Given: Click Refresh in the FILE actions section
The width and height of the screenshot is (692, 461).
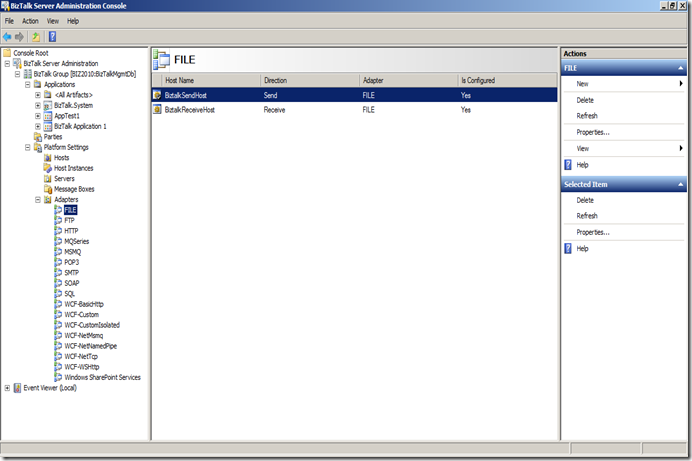Looking at the screenshot, I should tap(587, 116).
